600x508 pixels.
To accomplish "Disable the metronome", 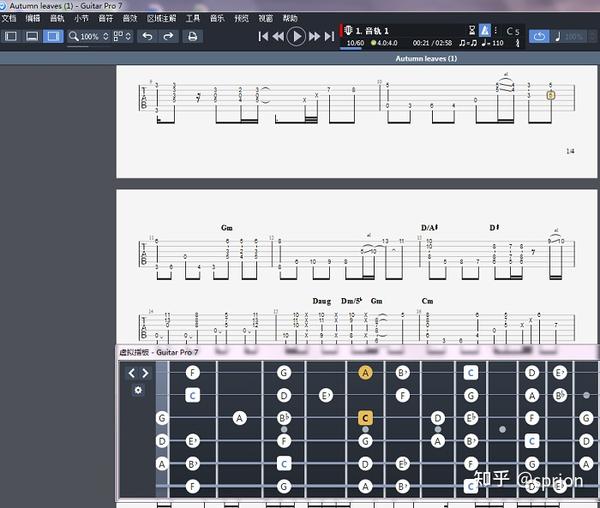I will [485, 30].
